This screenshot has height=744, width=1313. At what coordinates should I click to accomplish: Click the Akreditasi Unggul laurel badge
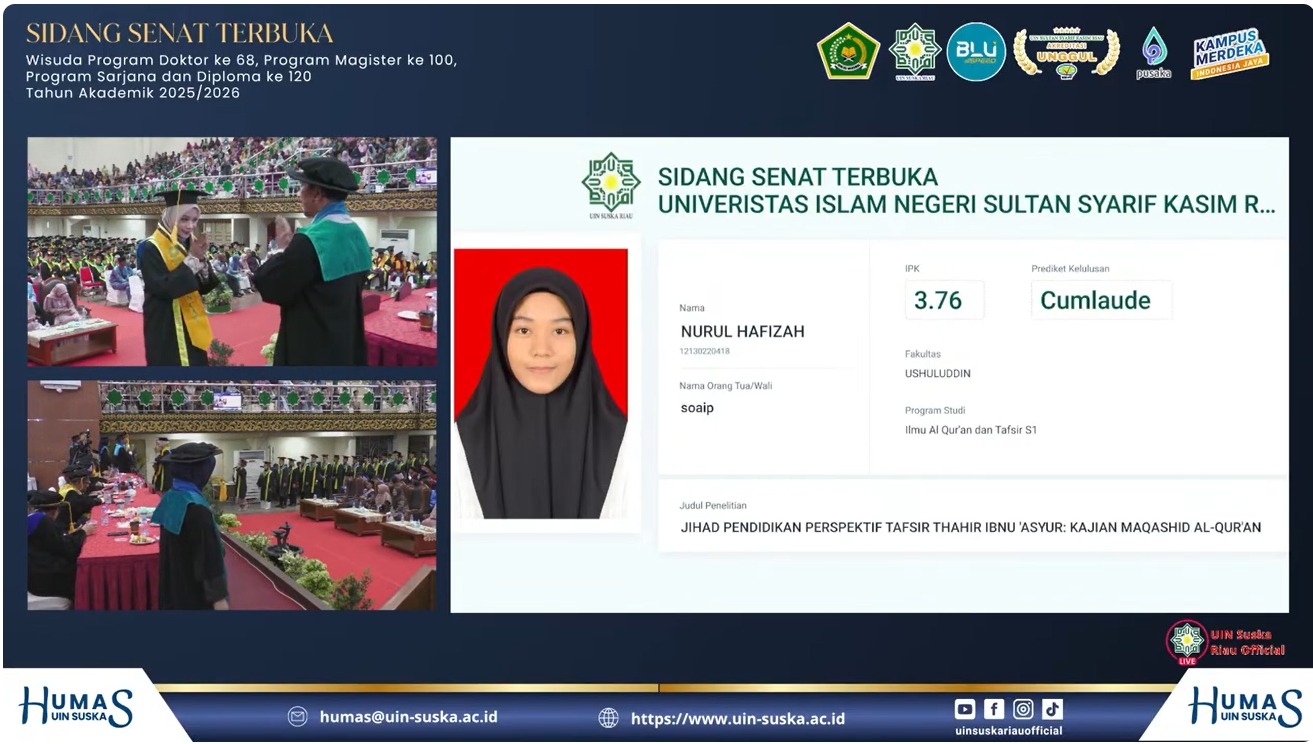(x=1066, y=53)
